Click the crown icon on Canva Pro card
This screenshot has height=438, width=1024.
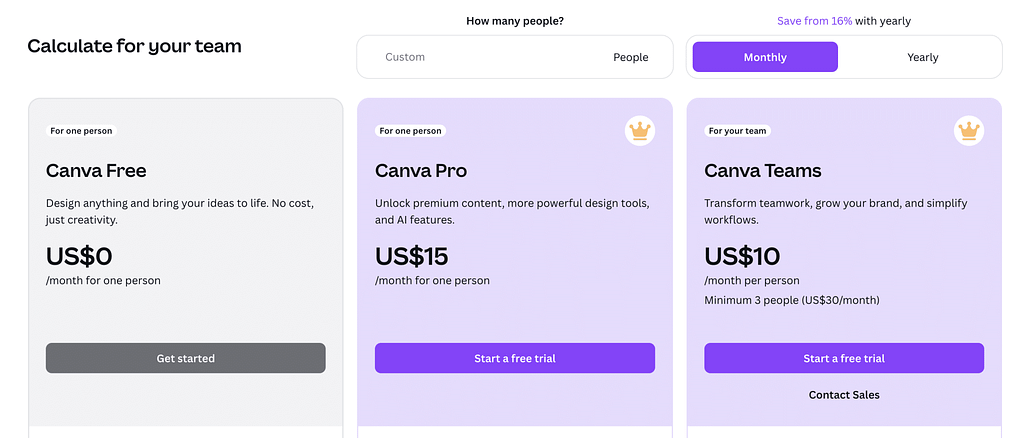(x=640, y=131)
